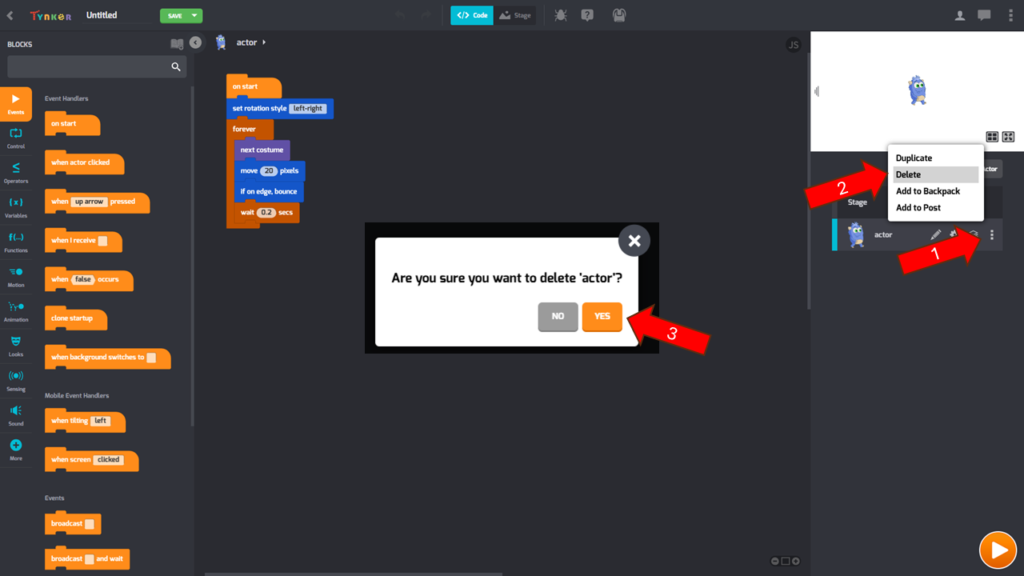The width and height of the screenshot is (1024, 576).
Task: Open actor's three-dot options menu
Action: [992, 235]
